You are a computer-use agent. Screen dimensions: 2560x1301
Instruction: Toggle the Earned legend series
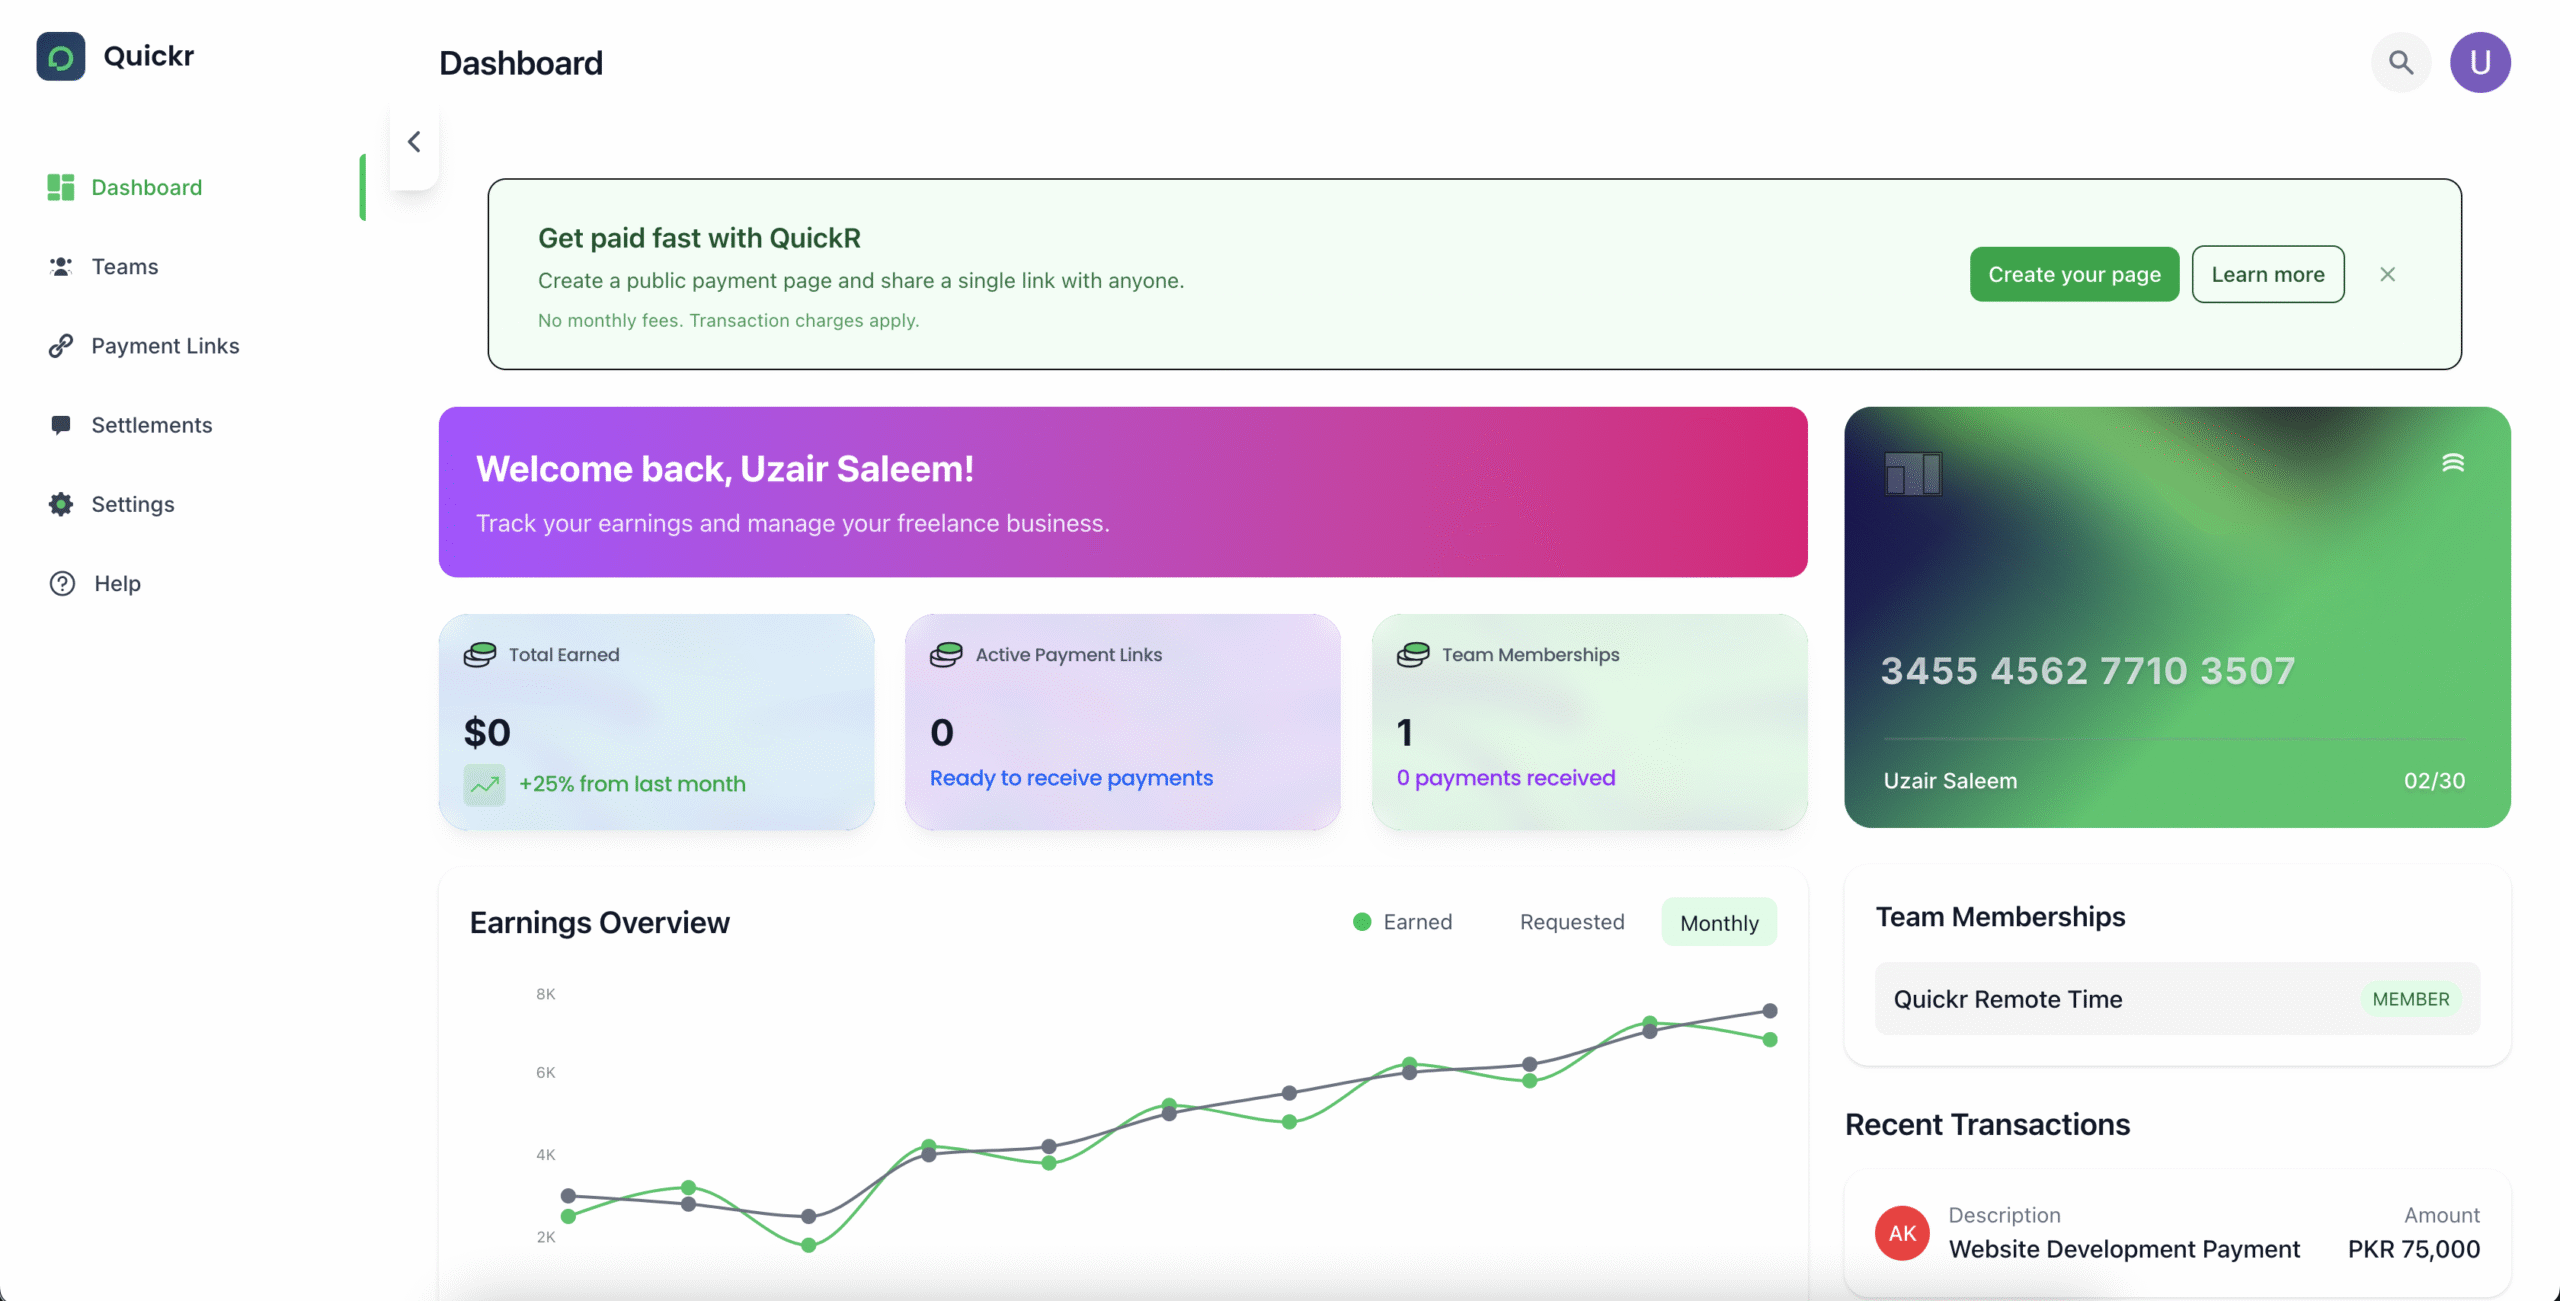tap(1402, 922)
